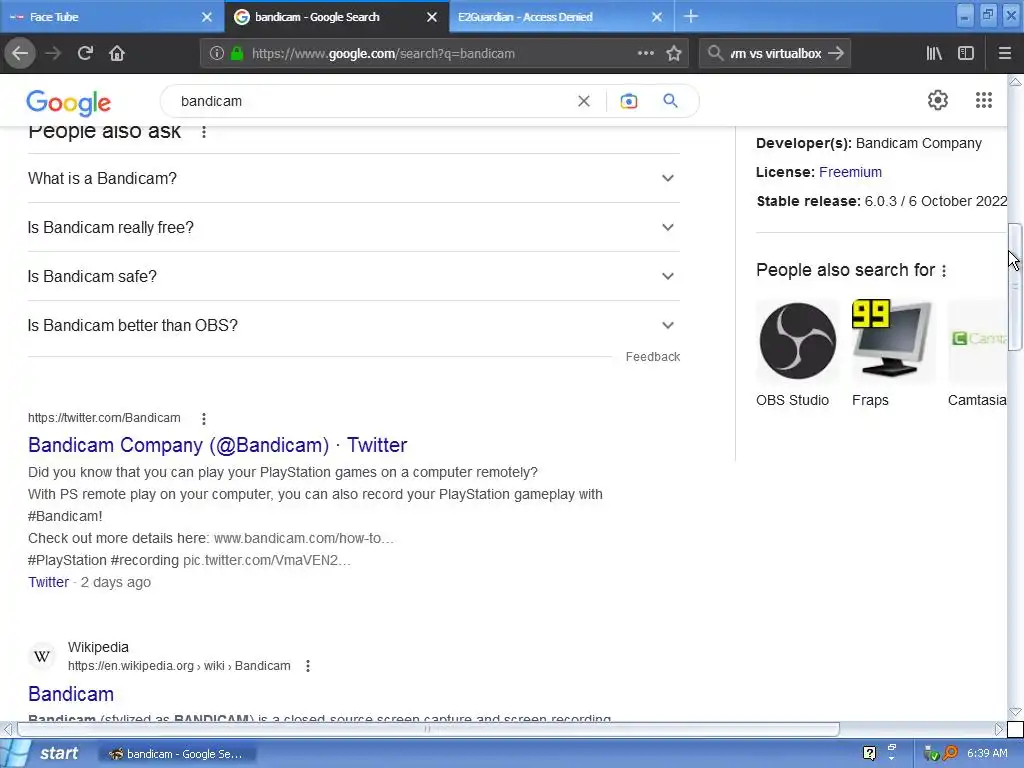This screenshot has width=1024, height=768.
Task: Click the orange magnifier tray icon
Action: click(951, 754)
